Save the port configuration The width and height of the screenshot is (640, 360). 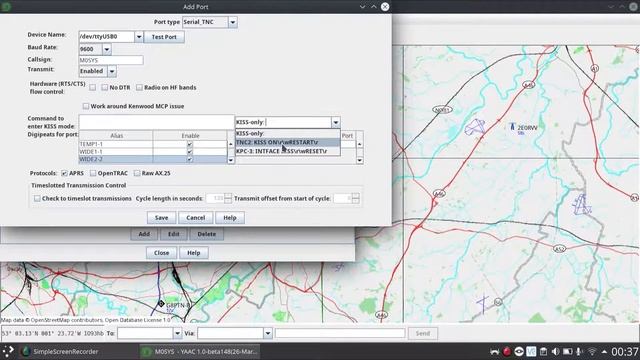click(161, 218)
